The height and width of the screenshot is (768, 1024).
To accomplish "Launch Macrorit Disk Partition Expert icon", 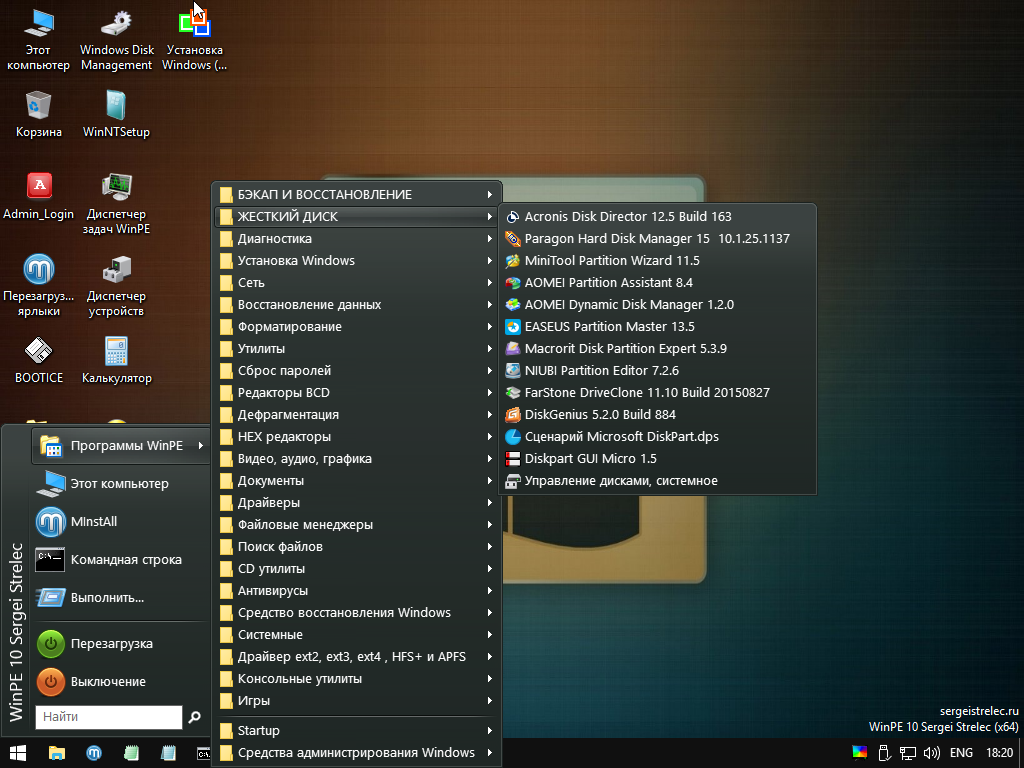I will 513,349.
